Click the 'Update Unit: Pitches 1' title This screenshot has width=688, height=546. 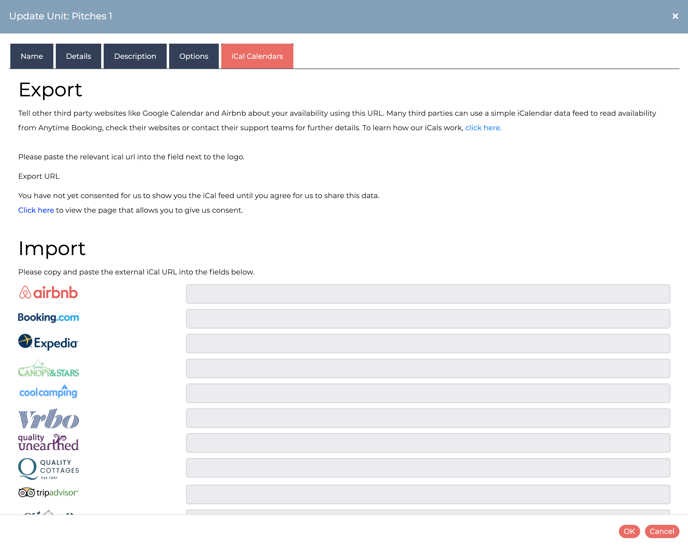[x=61, y=16]
